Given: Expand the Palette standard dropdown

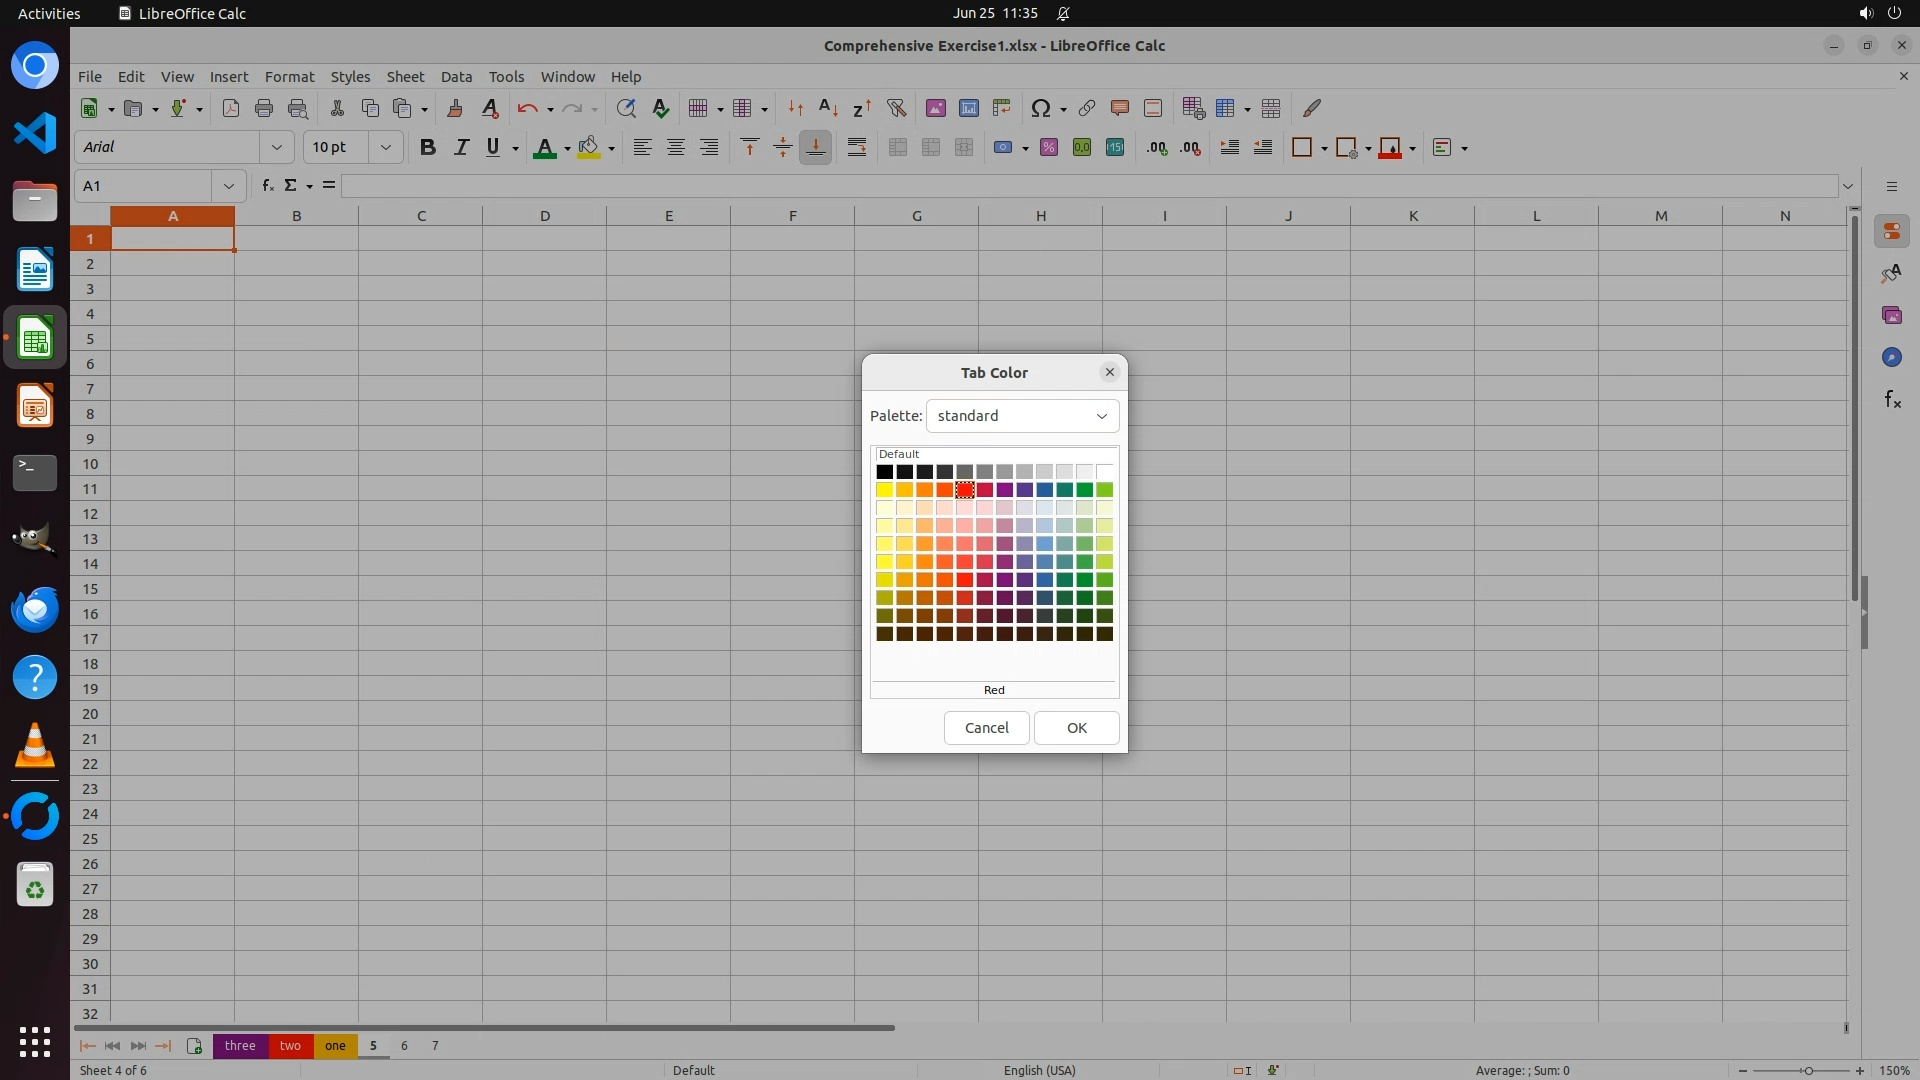Looking at the screenshot, I should (1022, 416).
